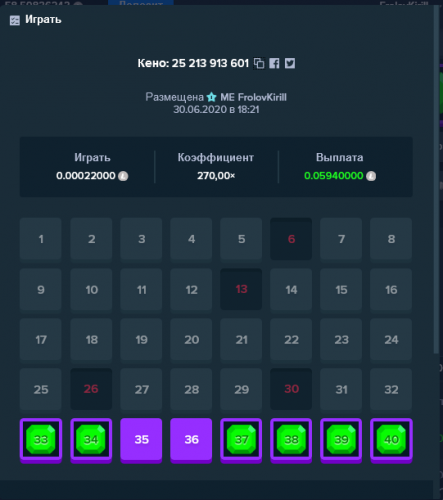The height and width of the screenshot is (500, 443).
Task: Click Keno tile number 32
Action: pos(391,389)
